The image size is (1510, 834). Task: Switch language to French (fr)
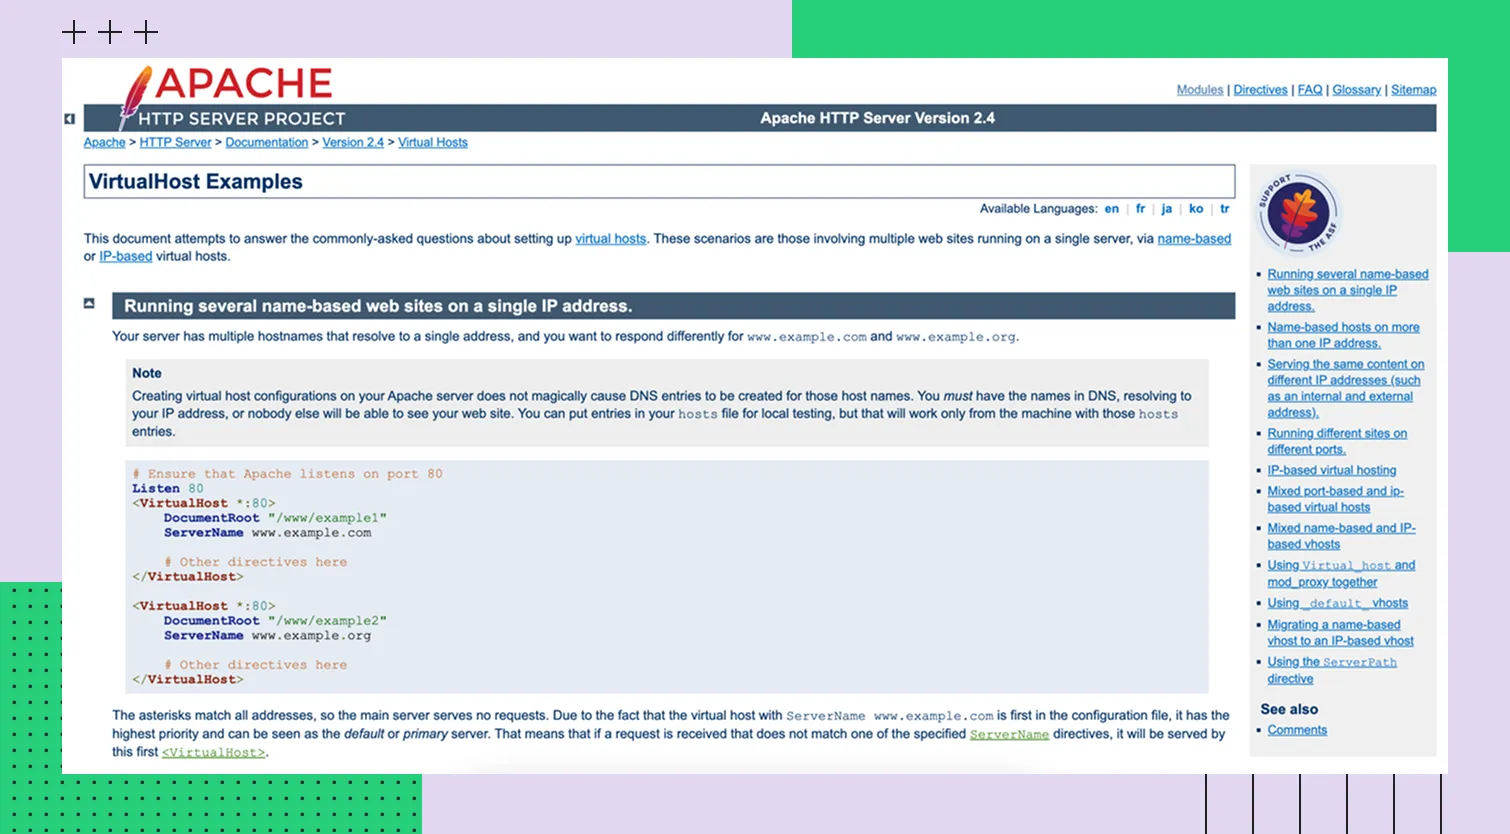tap(1140, 209)
